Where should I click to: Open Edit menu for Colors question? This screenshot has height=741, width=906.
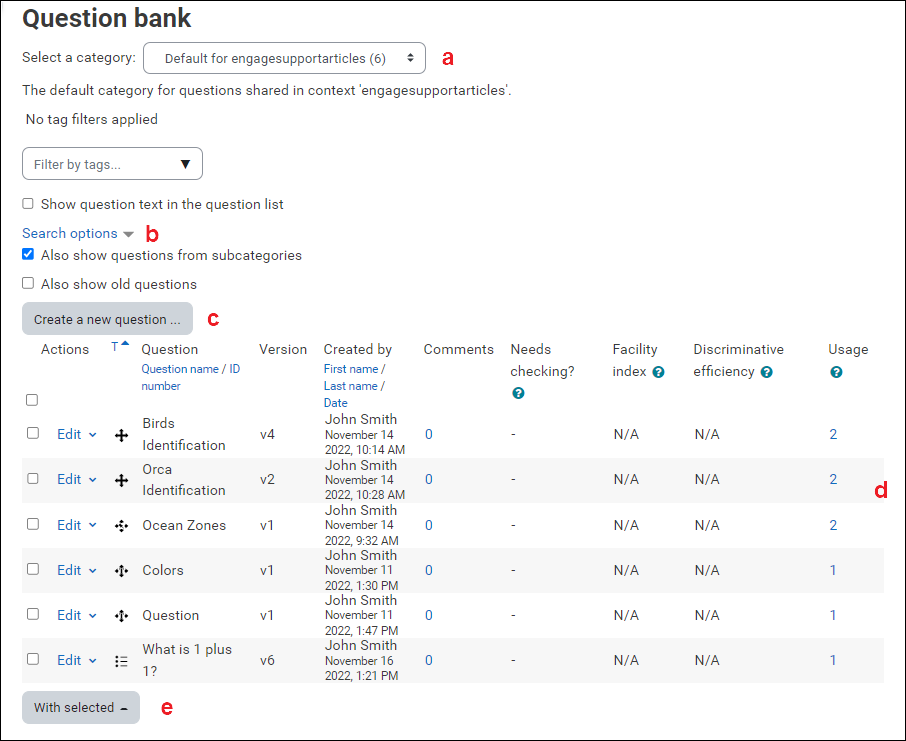[x=77, y=570]
